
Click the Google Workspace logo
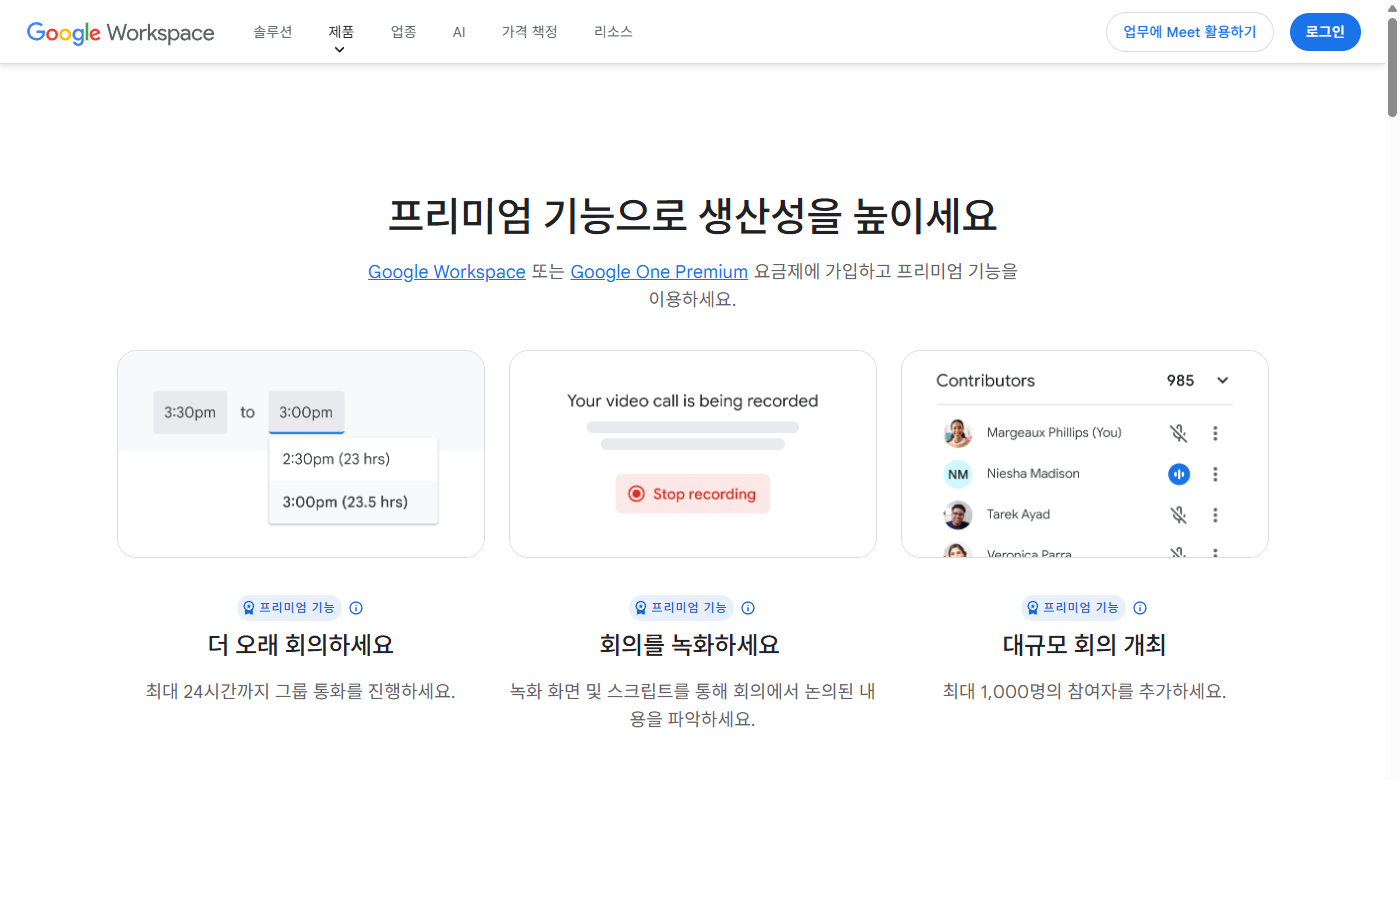(x=120, y=32)
